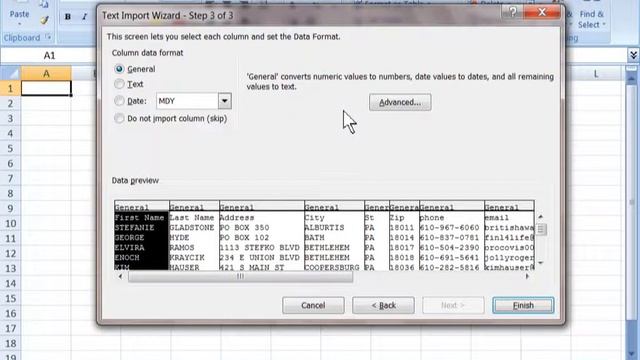Open the MDY date format dropdown
640x360 pixels.
point(224,101)
